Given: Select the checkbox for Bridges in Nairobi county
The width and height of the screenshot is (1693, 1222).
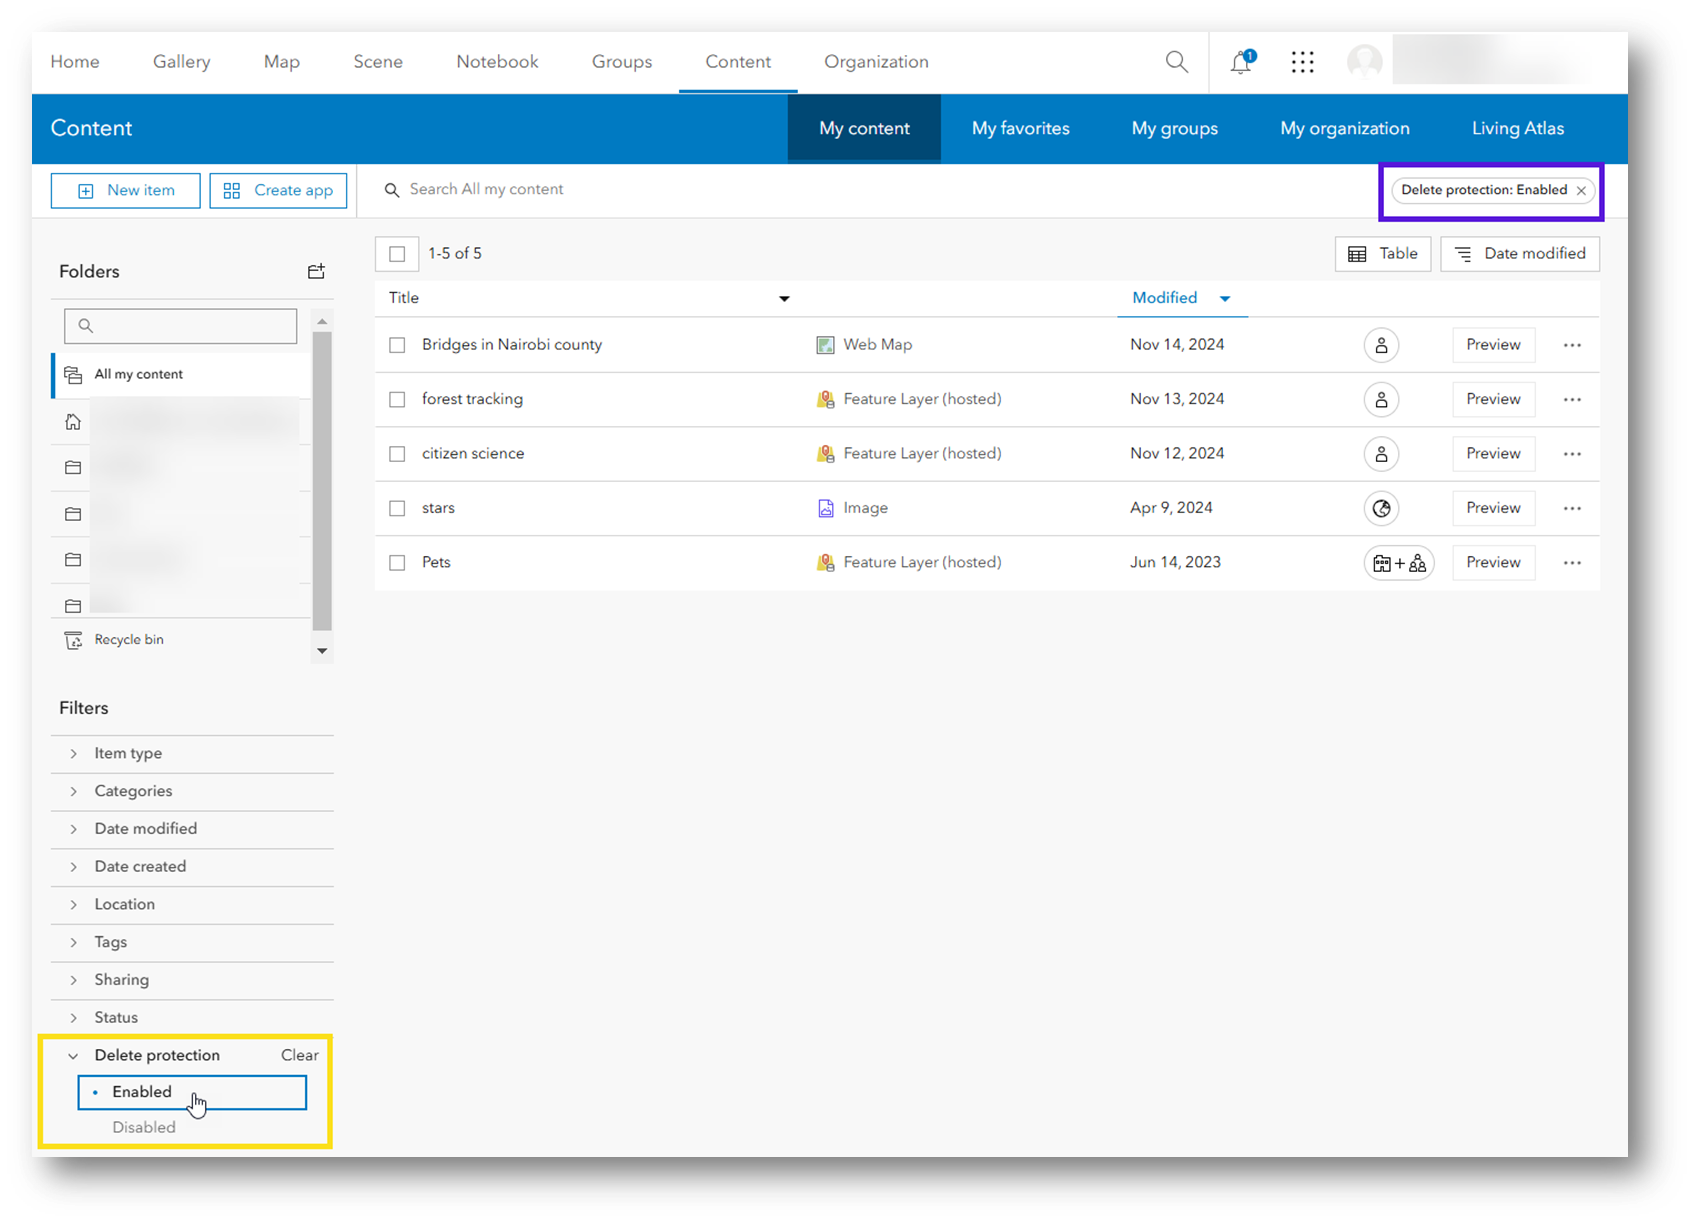Looking at the screenshot, I should (396, 344).
